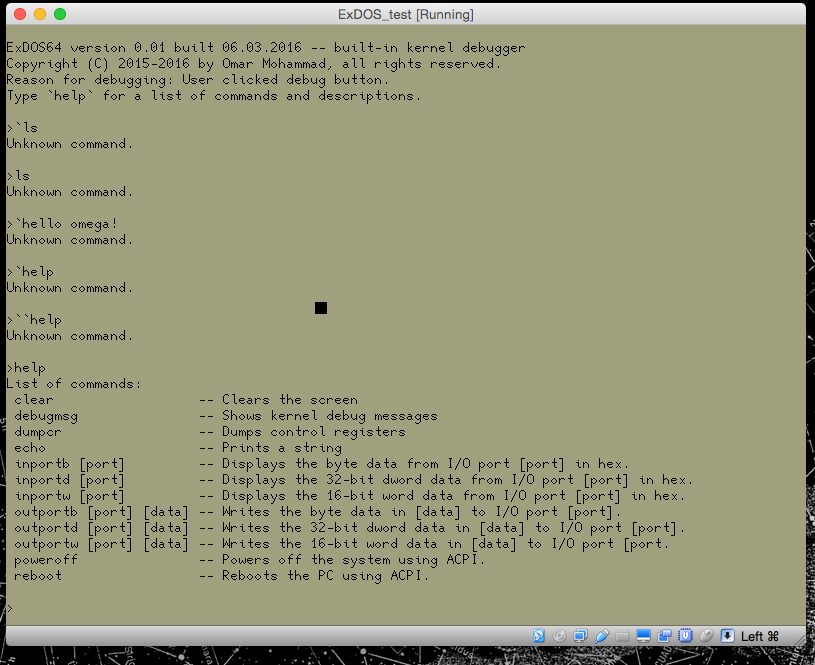The width and height of the screenshot is (815, 665).
Task: Click 'Dumps control registers' description
Action: [314, 432]
